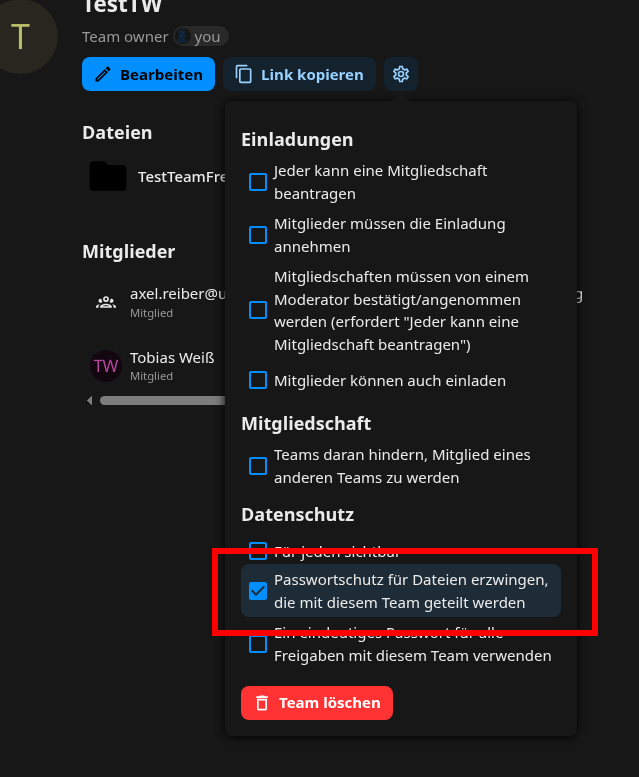The height and width of the screenshot is (777, 639).
Task: Click the Link kopieren button
Action: click(x=300, y=75)
